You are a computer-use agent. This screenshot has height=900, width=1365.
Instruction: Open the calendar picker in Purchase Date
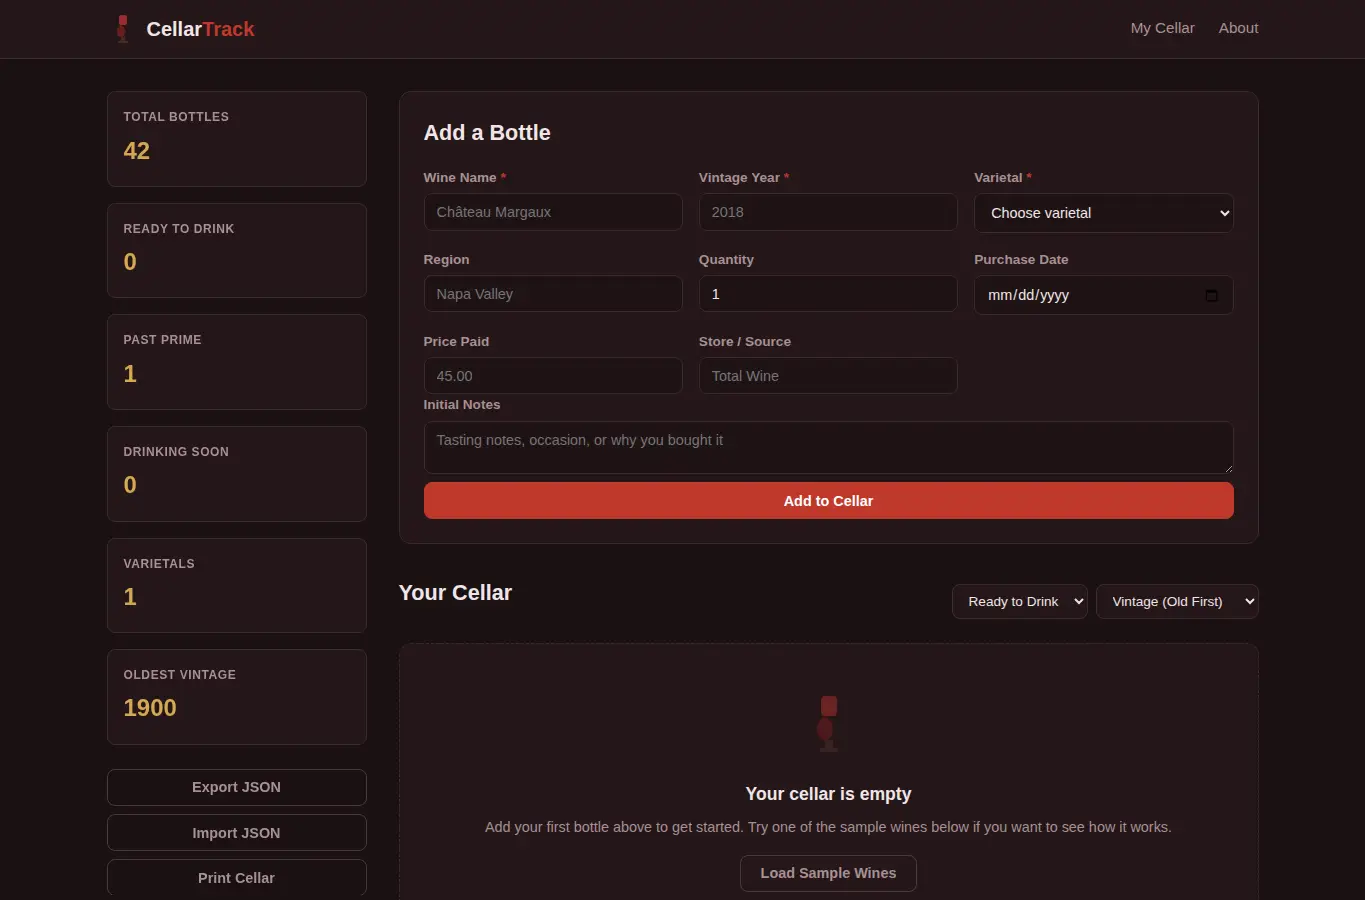tap(1211, 295)
